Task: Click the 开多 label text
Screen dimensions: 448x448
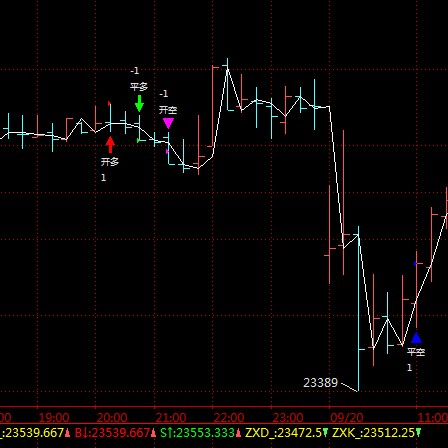Action: click(x=110, y=162)
